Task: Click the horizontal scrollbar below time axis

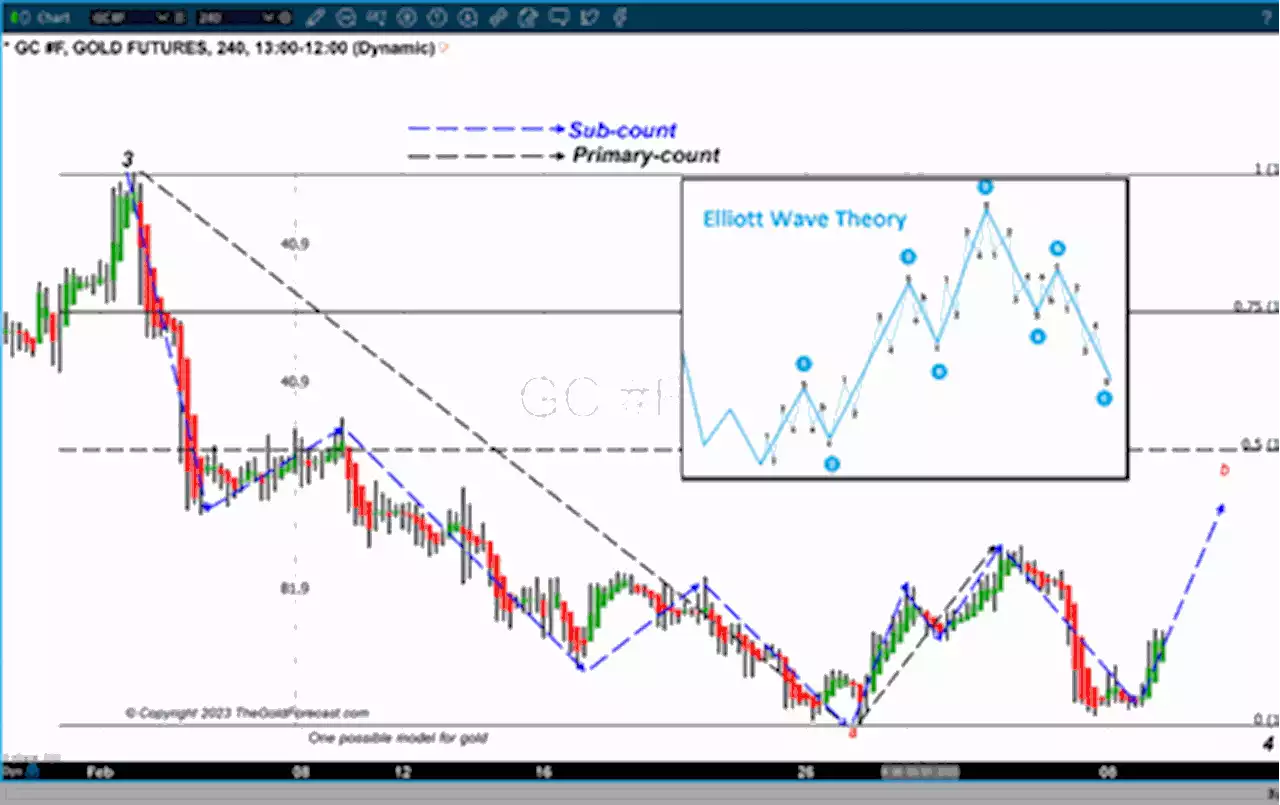Action: pyautogui.click(x=640, y=793)
